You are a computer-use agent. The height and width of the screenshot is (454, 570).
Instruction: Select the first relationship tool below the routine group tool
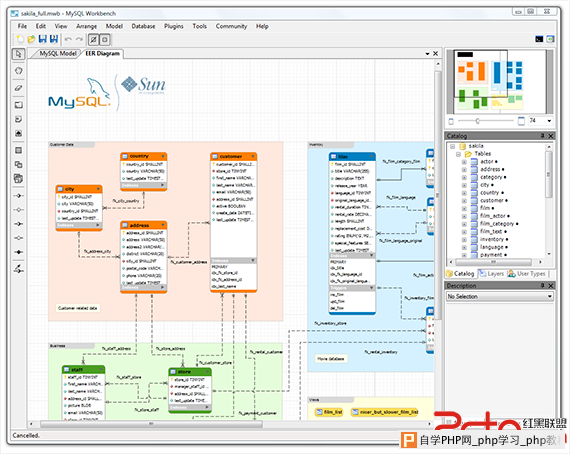(x=19, y=196)
